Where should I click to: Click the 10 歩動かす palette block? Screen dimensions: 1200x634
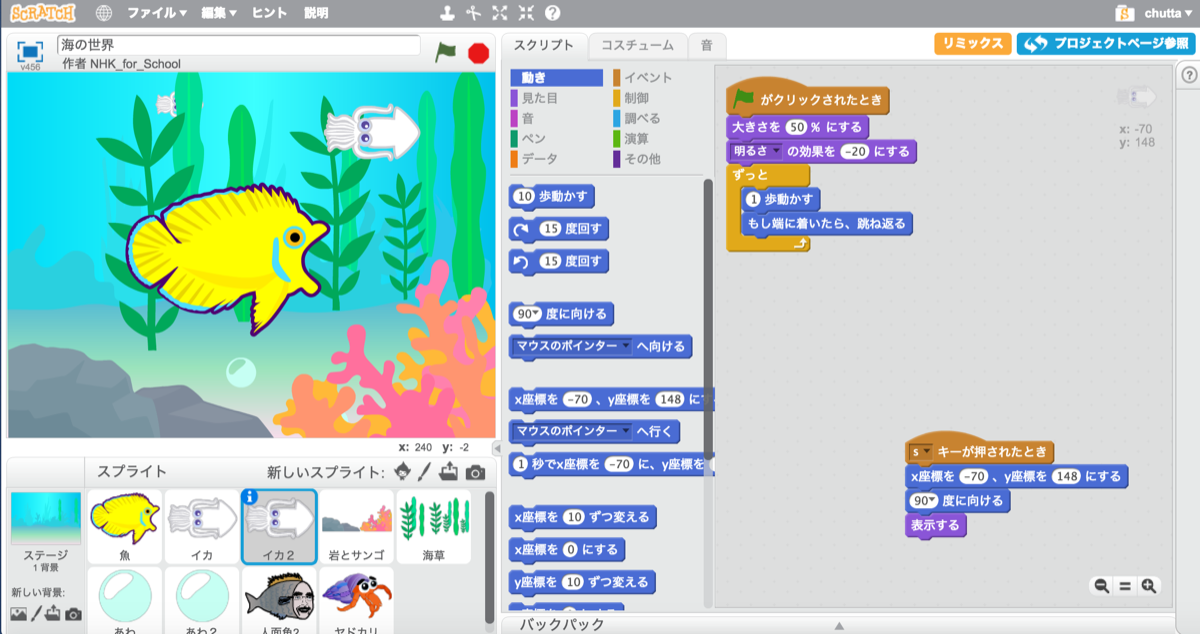[x=553, y=196]
